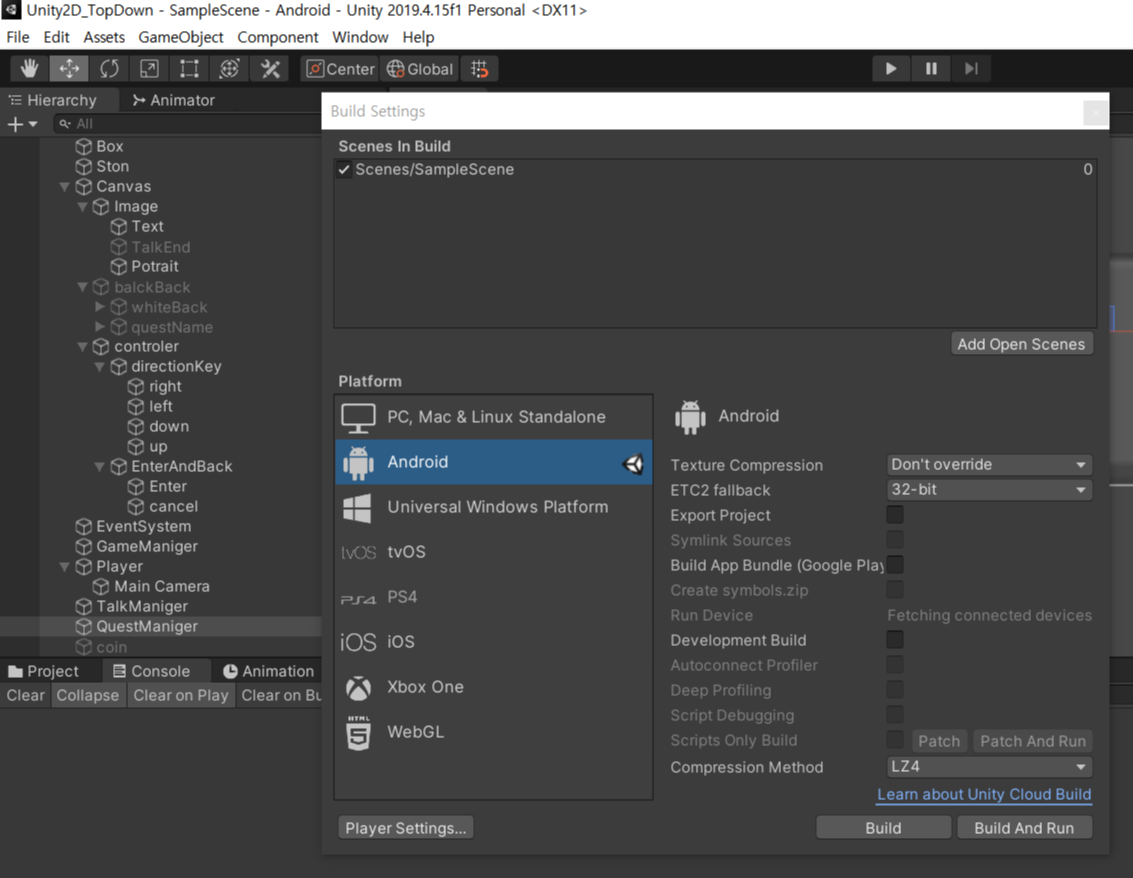Pause the game playback
The height and width of the screenshot is (878, 1133).
tap(931, 69)
